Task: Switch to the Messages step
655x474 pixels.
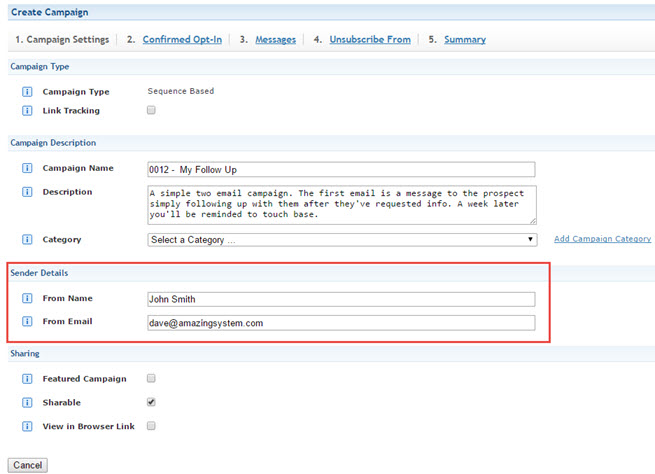Action: click(275, 40)
